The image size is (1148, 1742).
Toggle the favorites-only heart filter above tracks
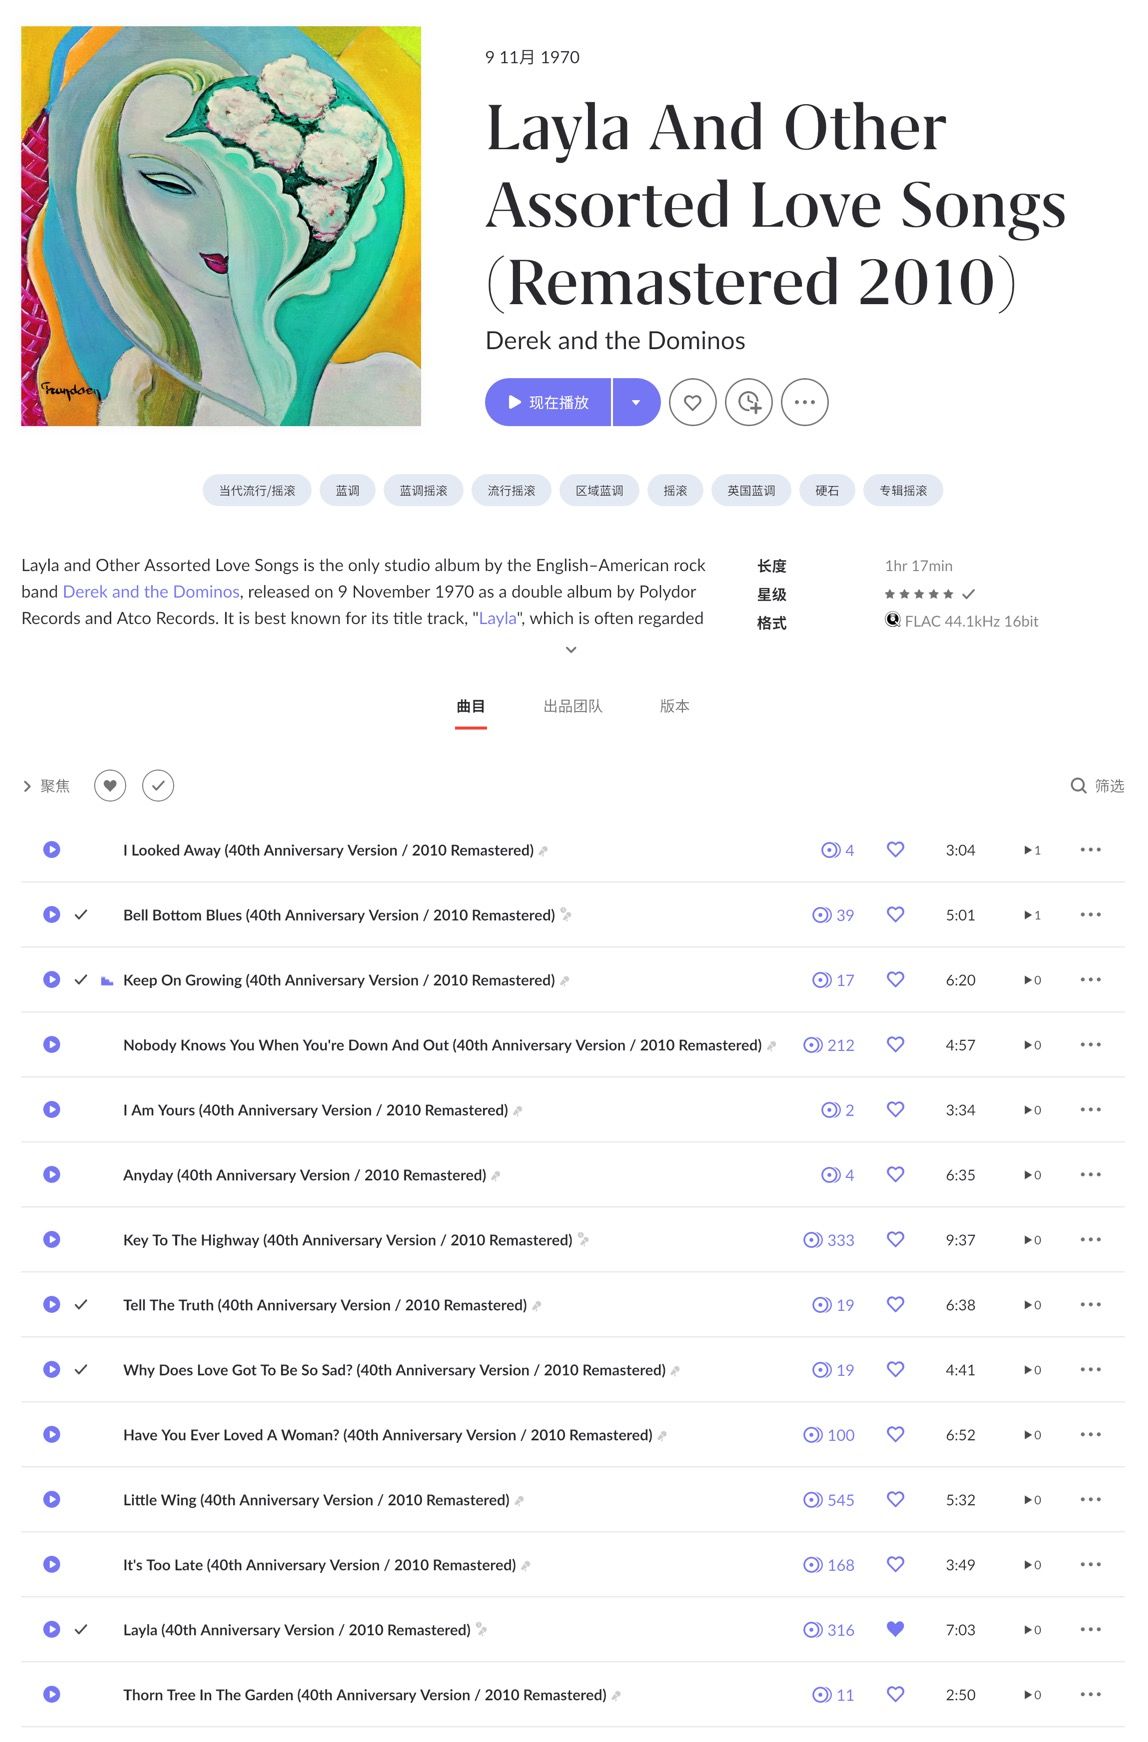coord(110,786)
